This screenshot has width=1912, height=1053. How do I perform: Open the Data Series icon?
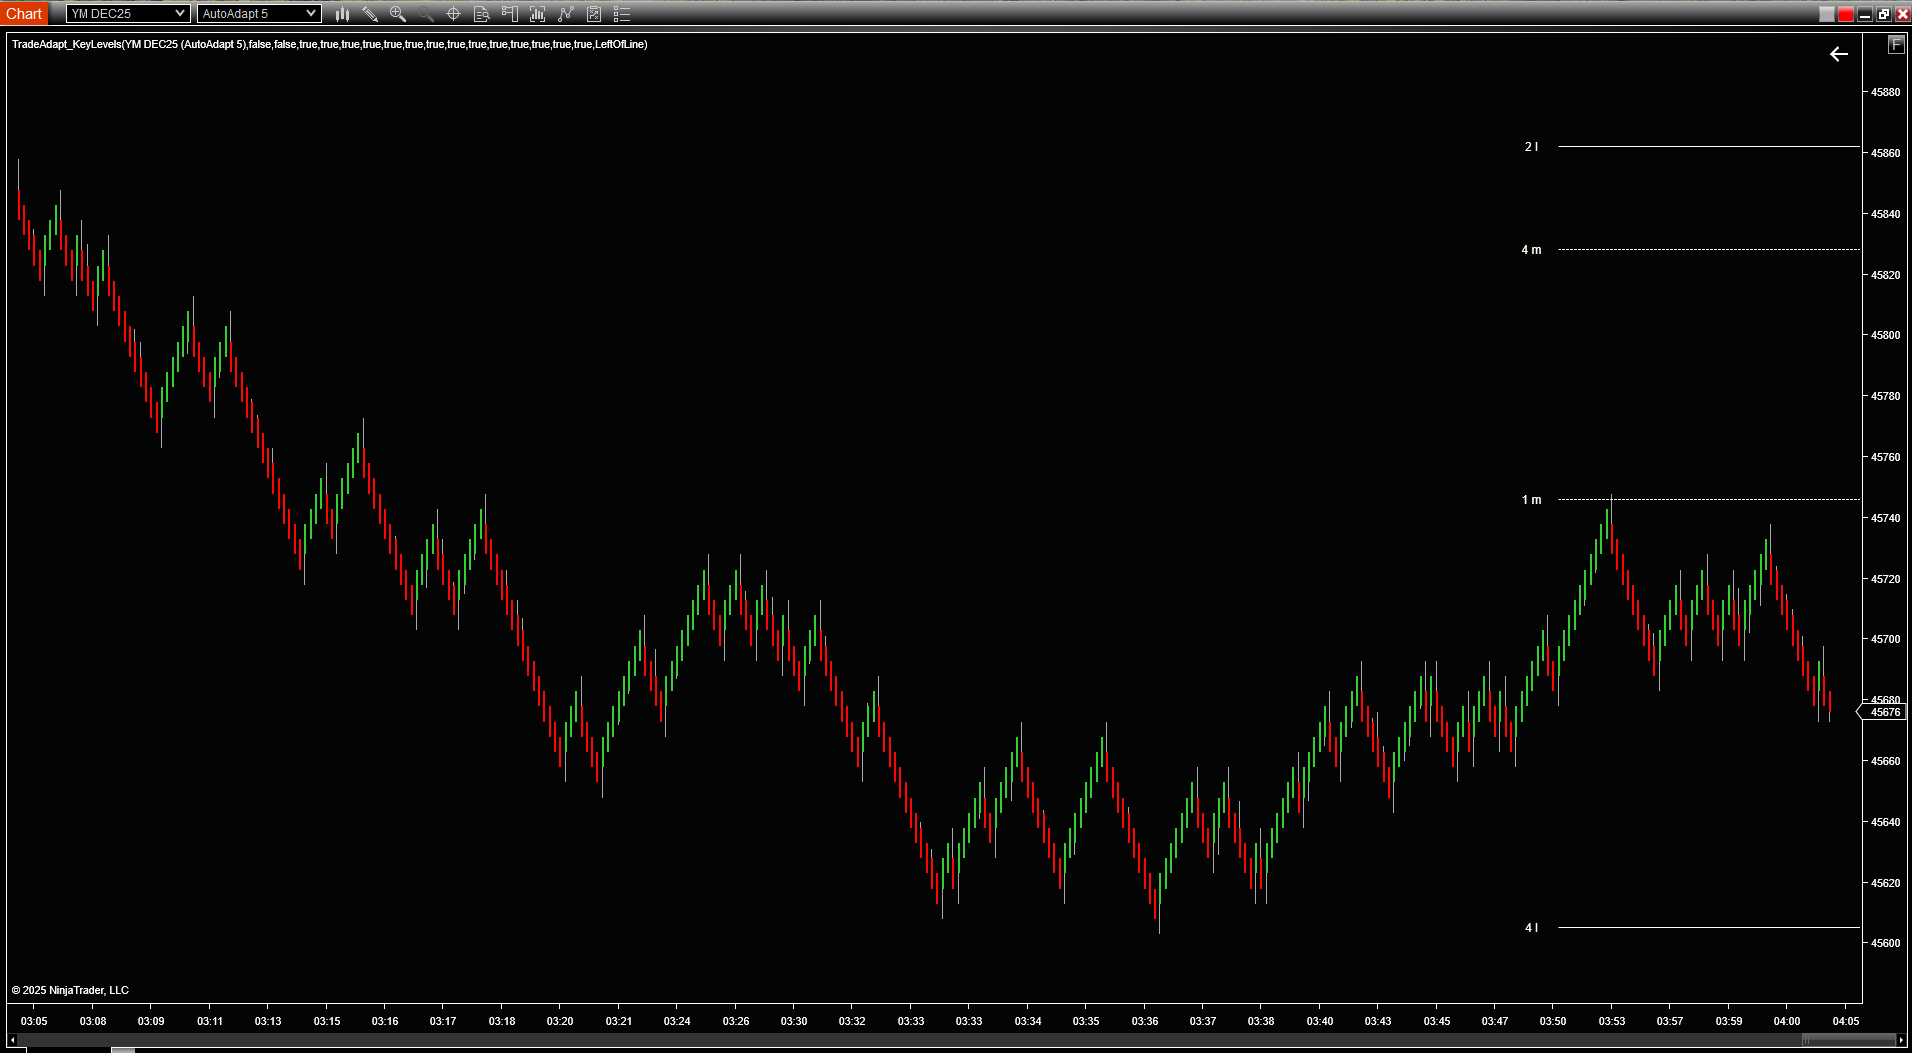537,14
